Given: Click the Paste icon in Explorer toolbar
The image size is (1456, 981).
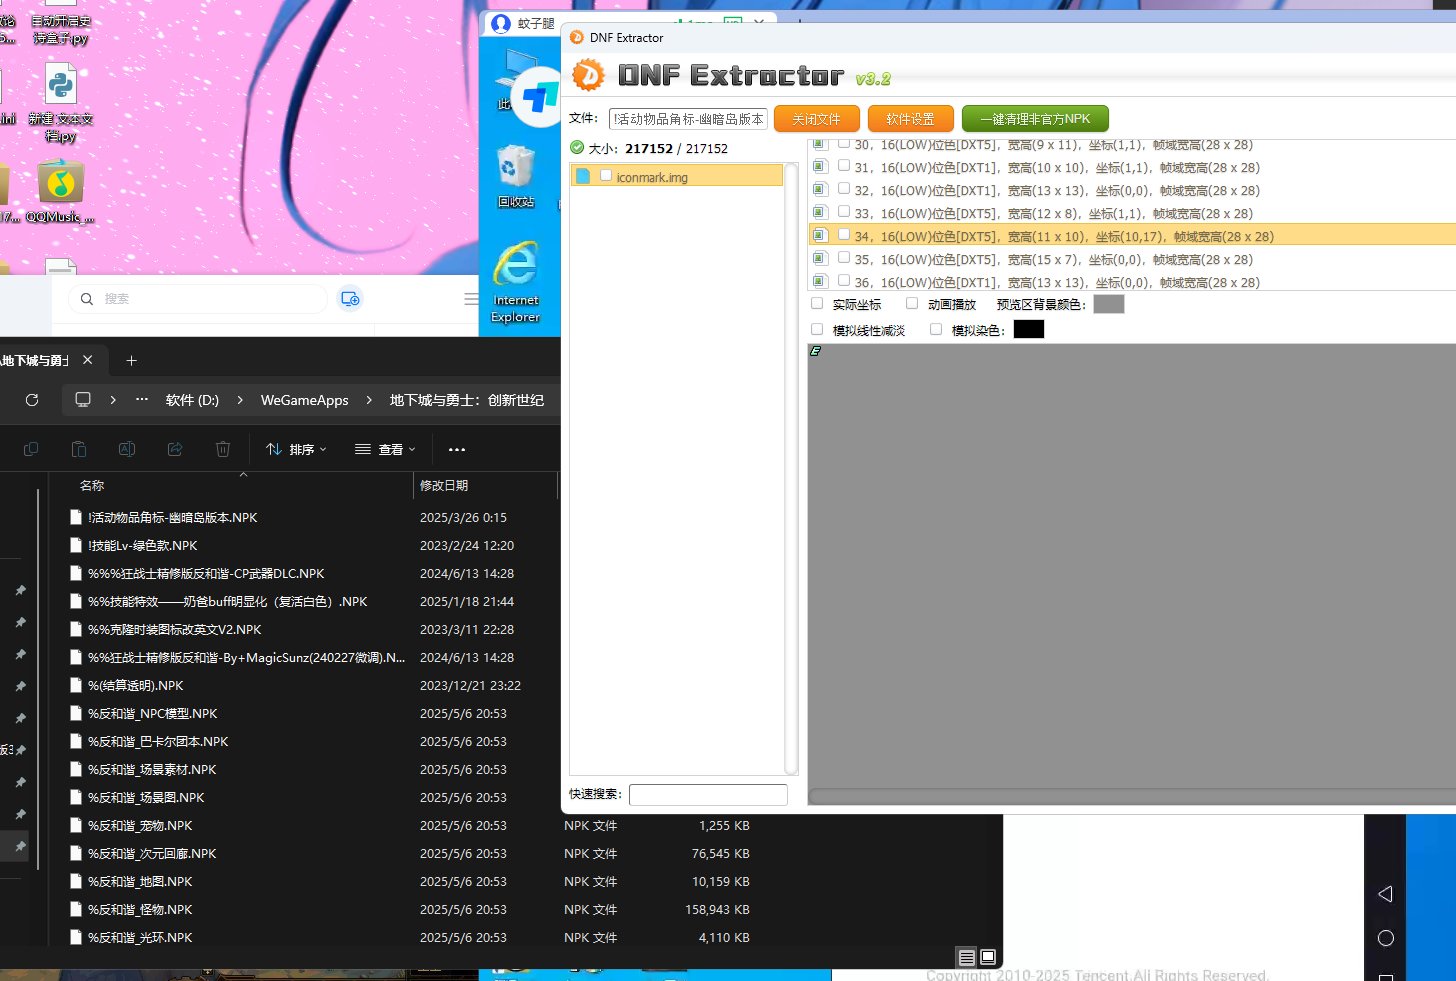Looking at the screenshot, I should (79, 450).
